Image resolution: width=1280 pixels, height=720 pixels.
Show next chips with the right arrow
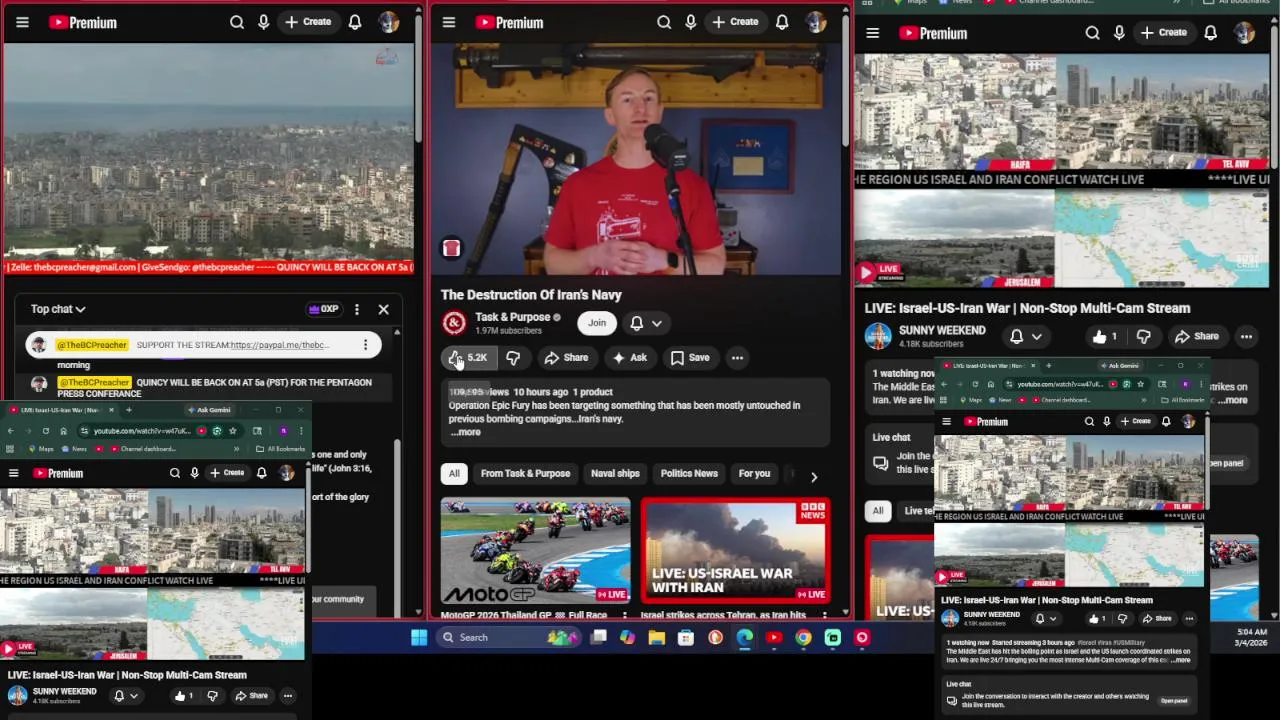pos(813,477)
